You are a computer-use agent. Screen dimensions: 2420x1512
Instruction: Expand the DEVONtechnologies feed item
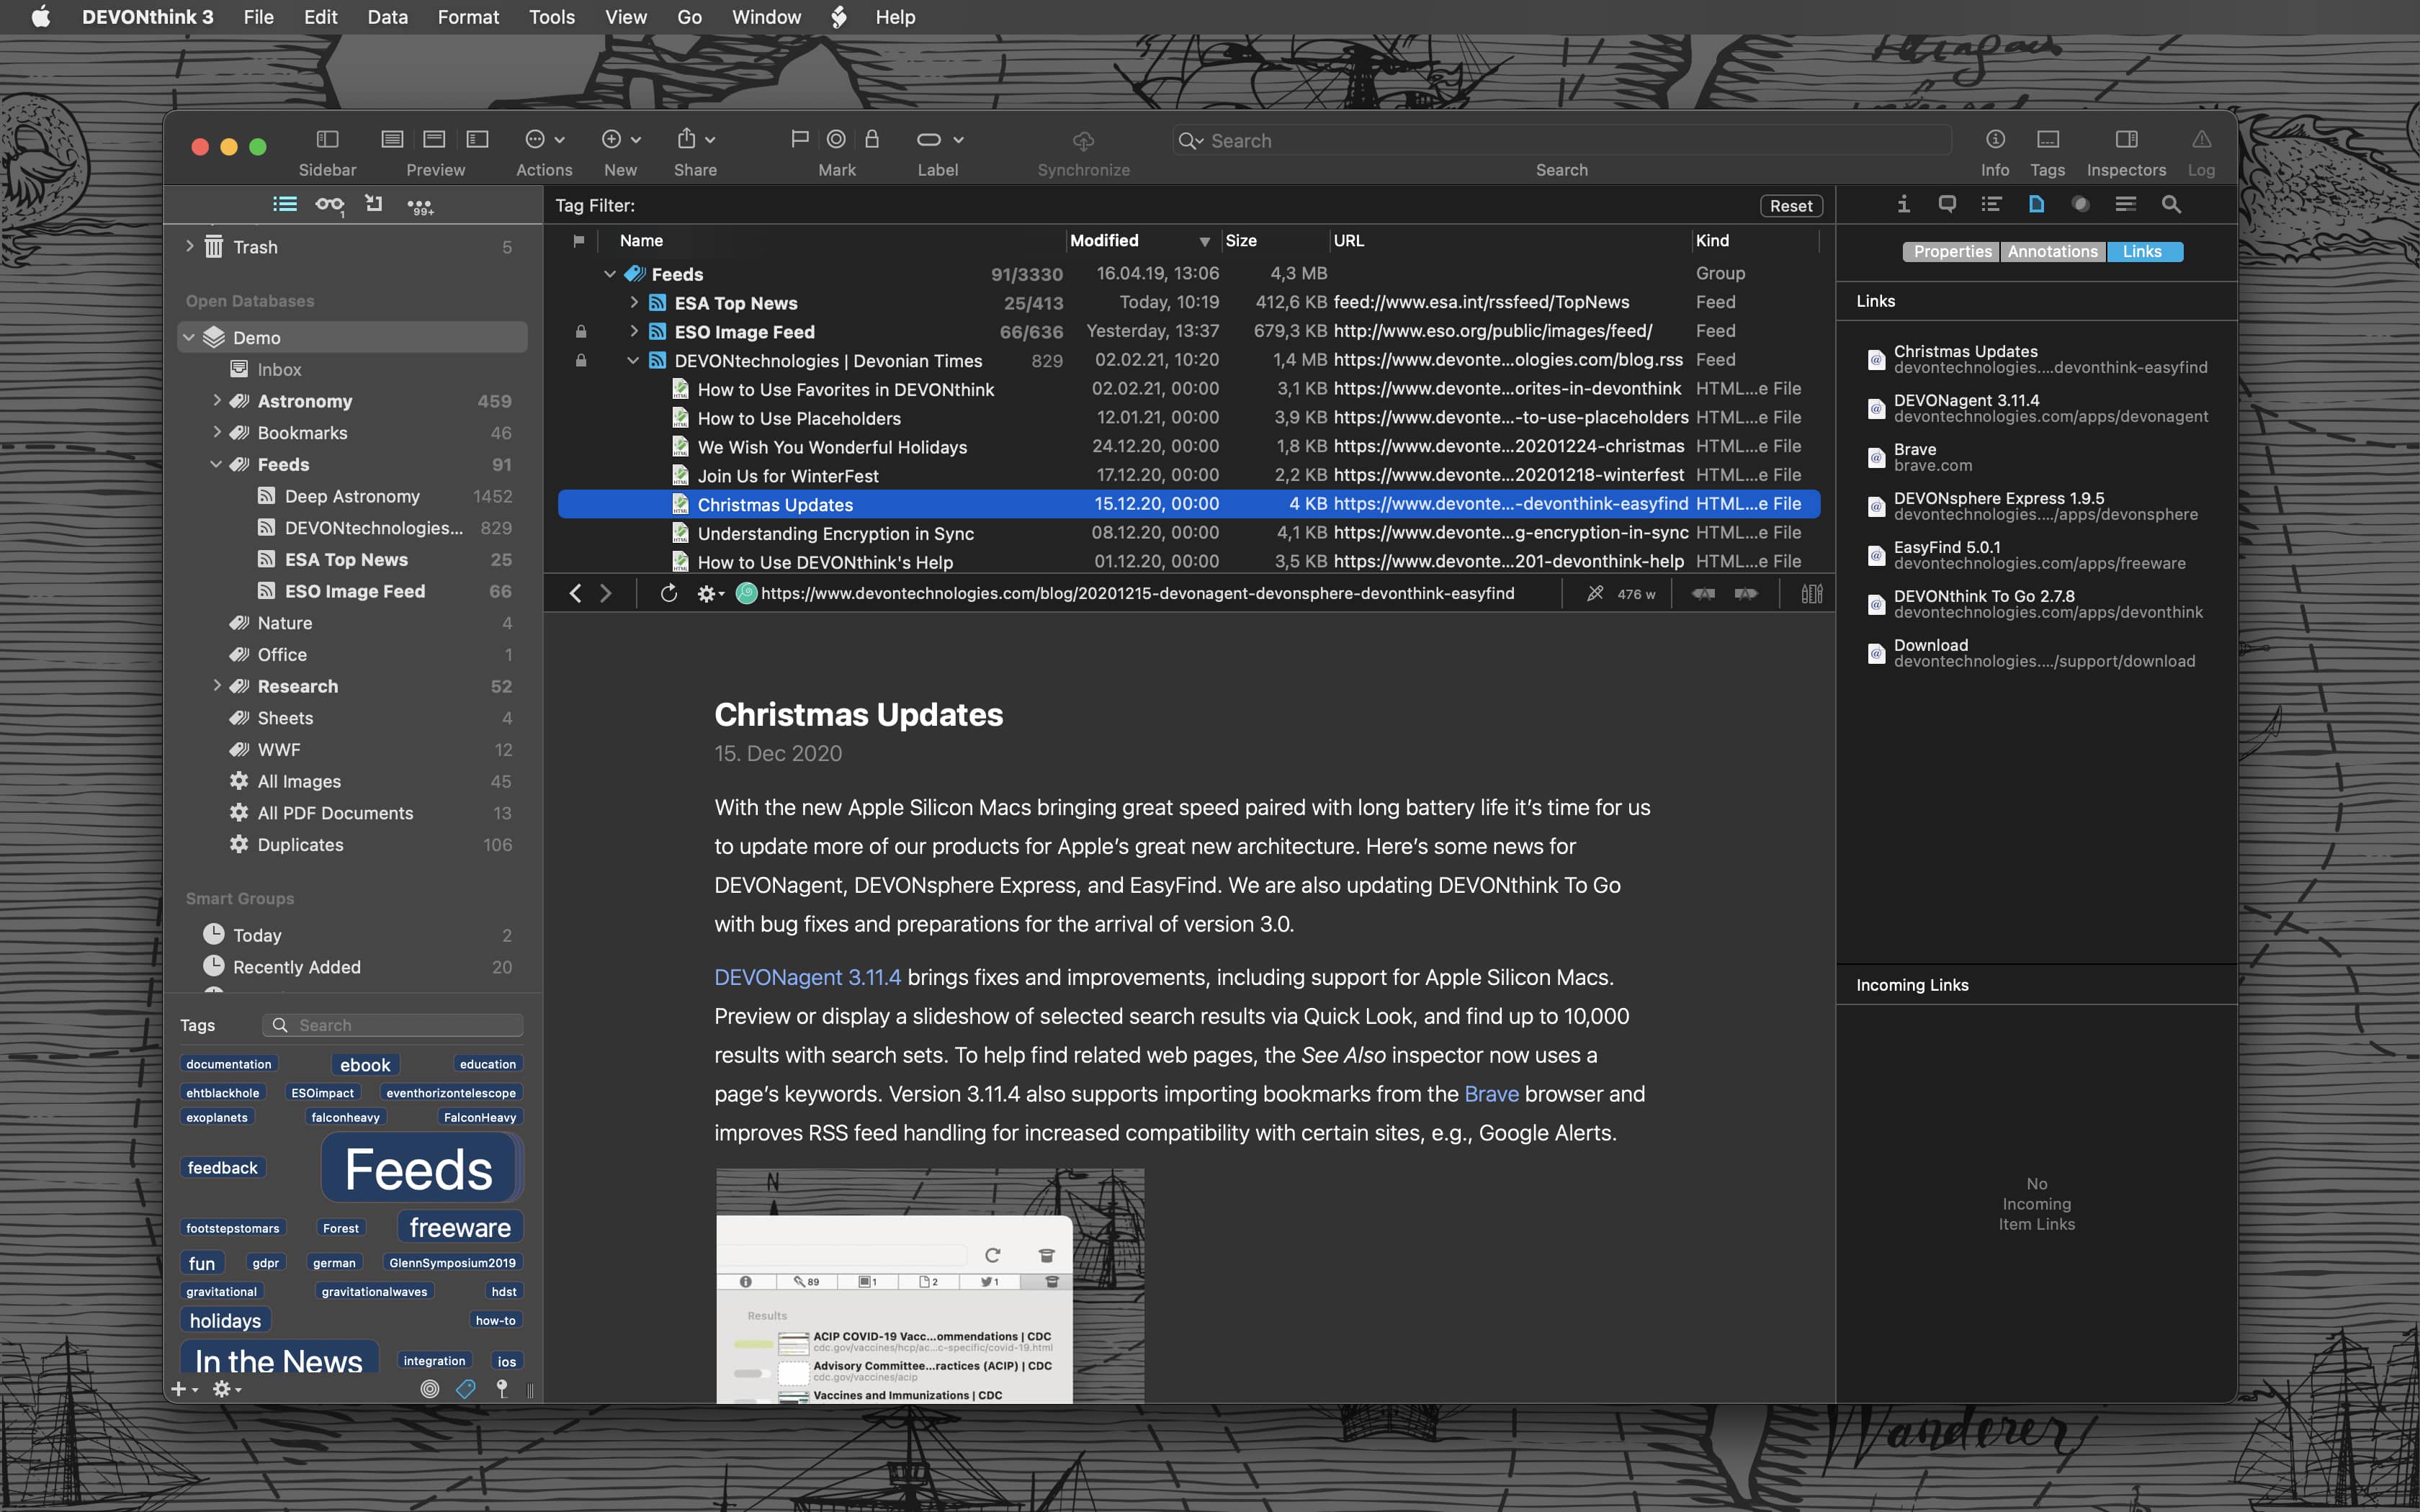pos(632,361)
